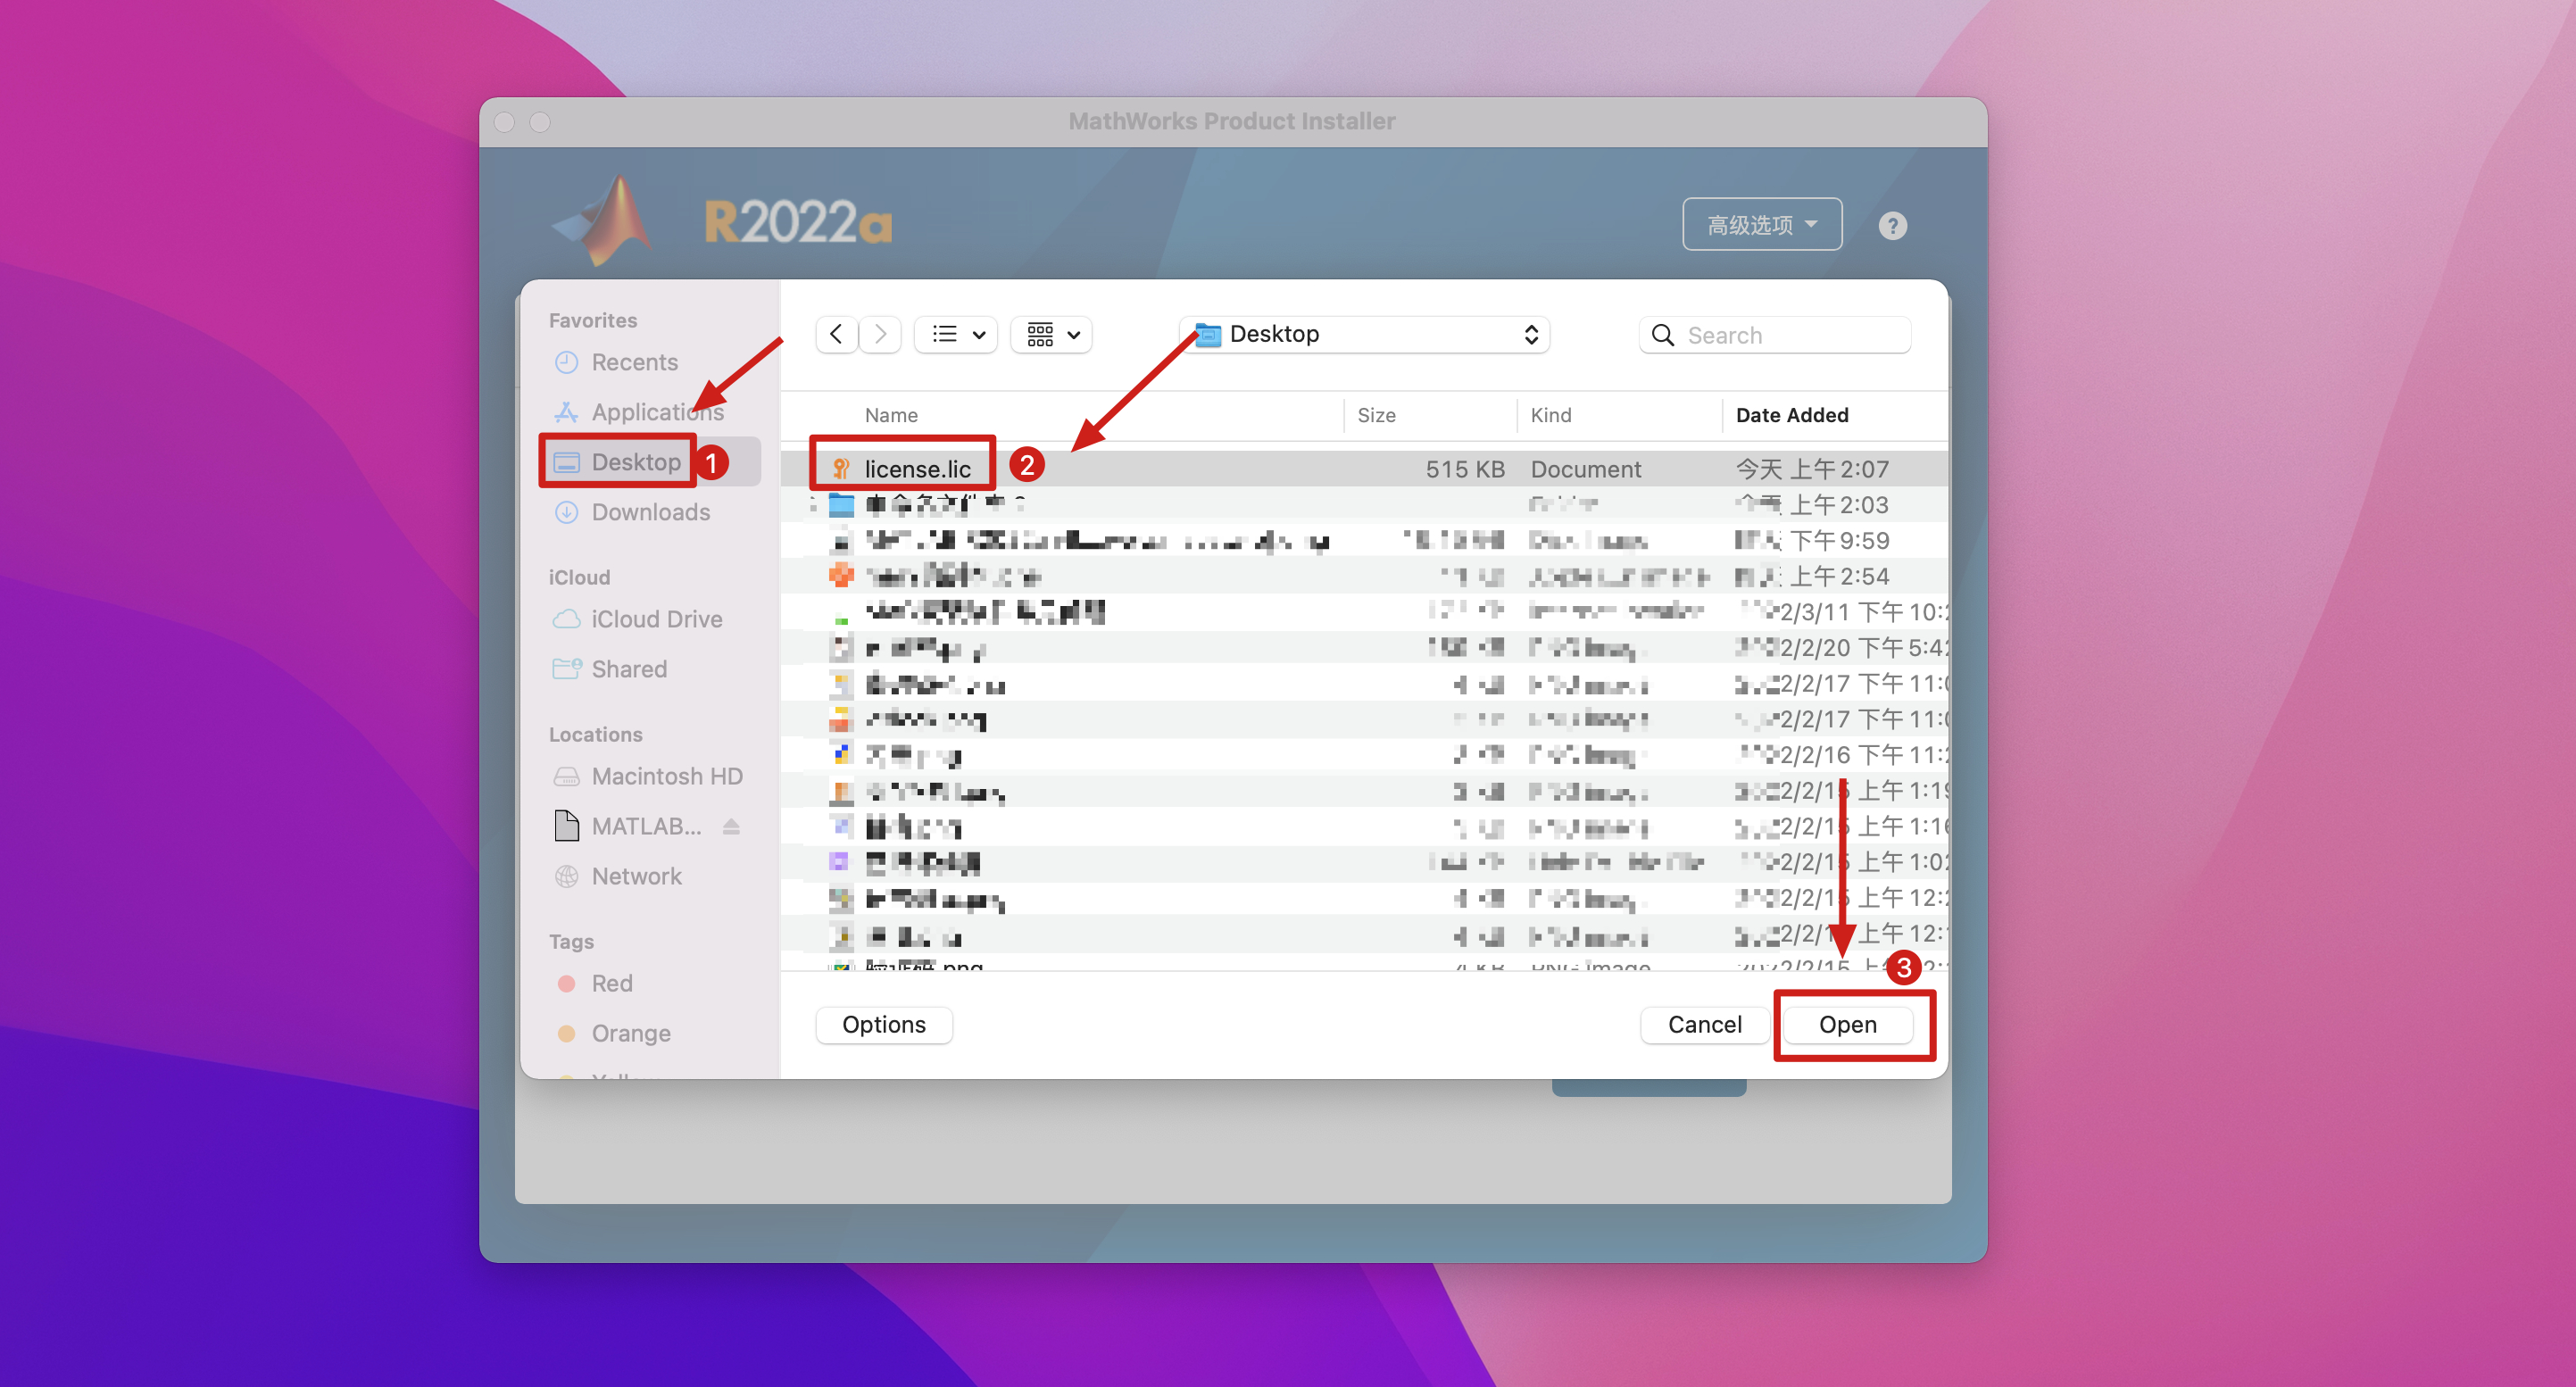Eject the MATLAB disk volume
This screenshot has width=2576, height=1387.
coord(731,826)
